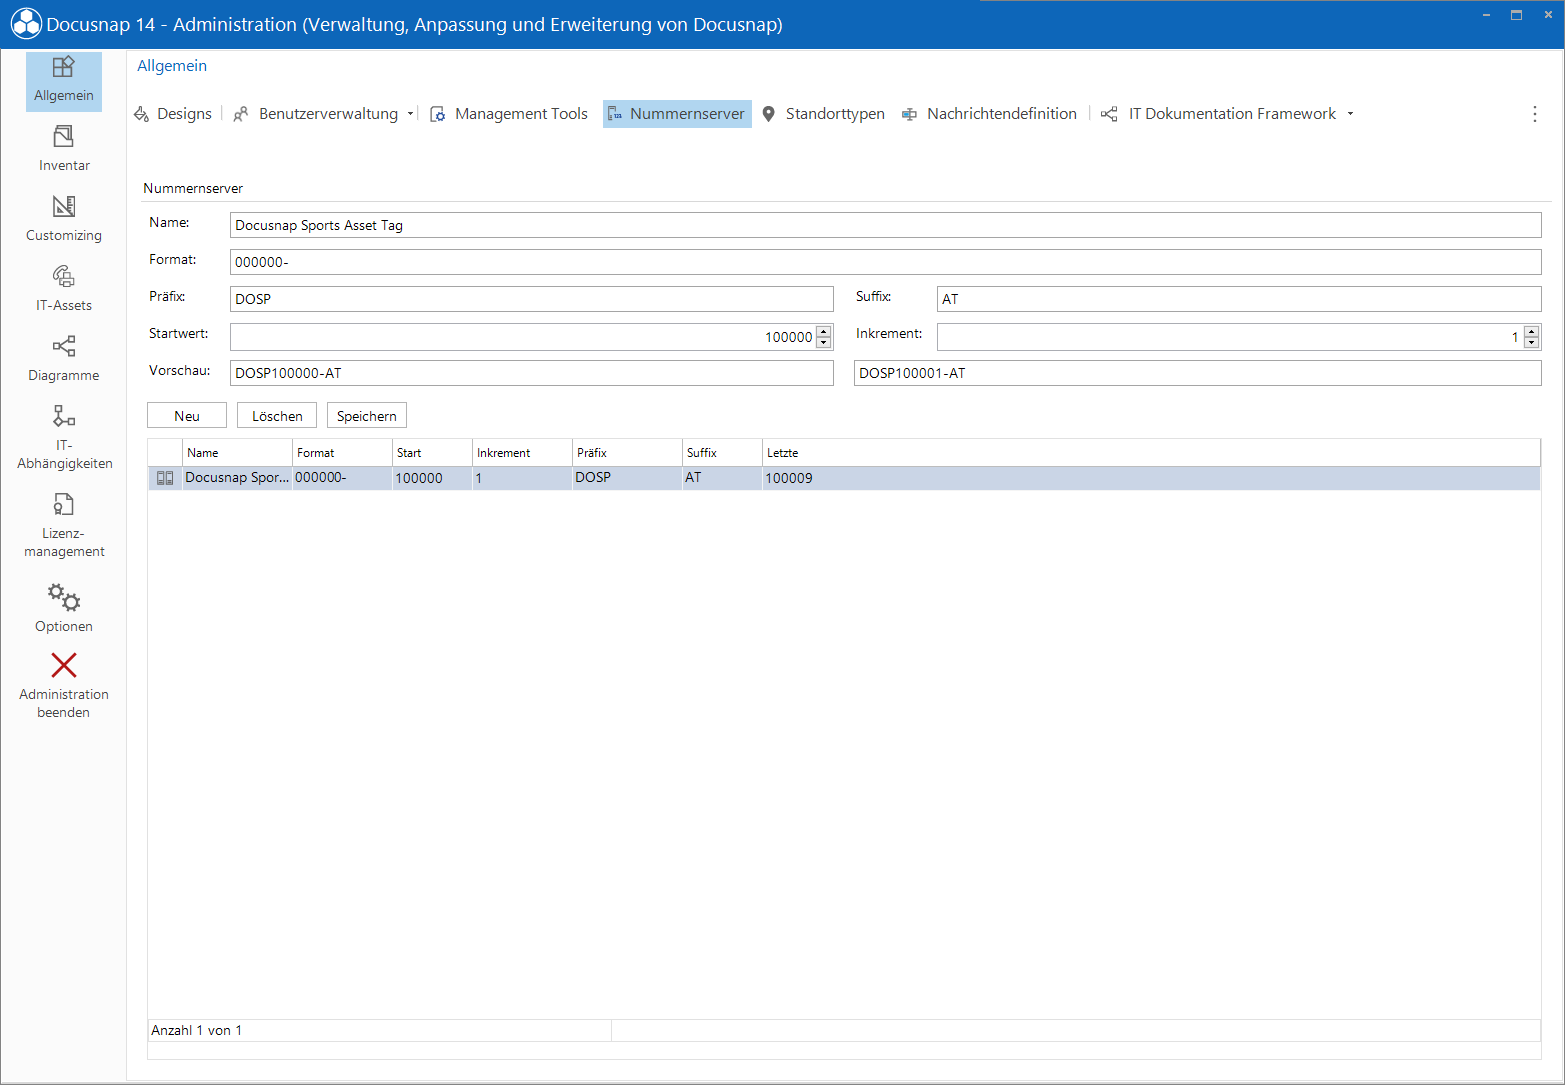1565x1085 pixels.
Task: Sort by the Letzte column header
Action: (x=1151, y=453)
